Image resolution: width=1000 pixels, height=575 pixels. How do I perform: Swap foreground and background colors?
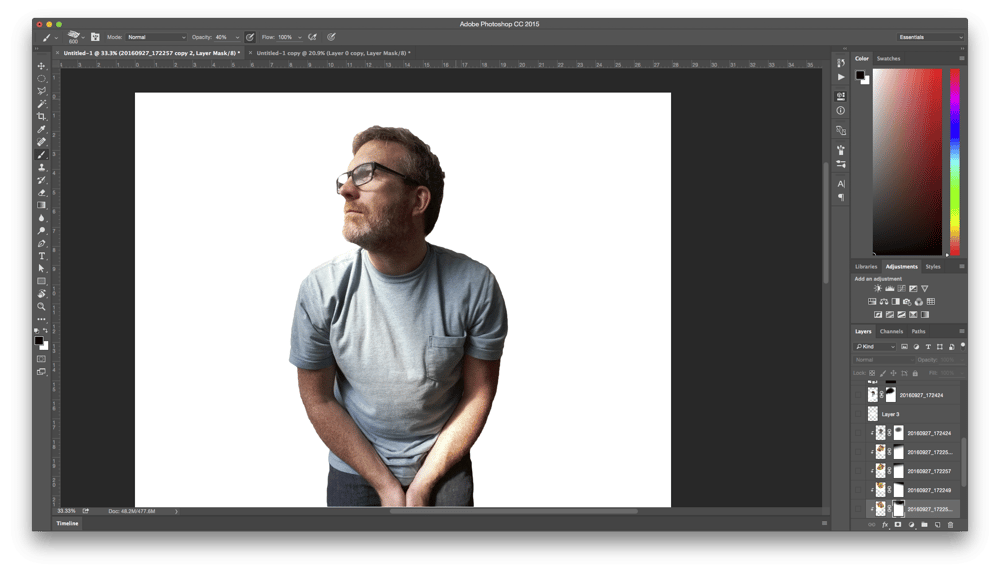pos(46,331)
